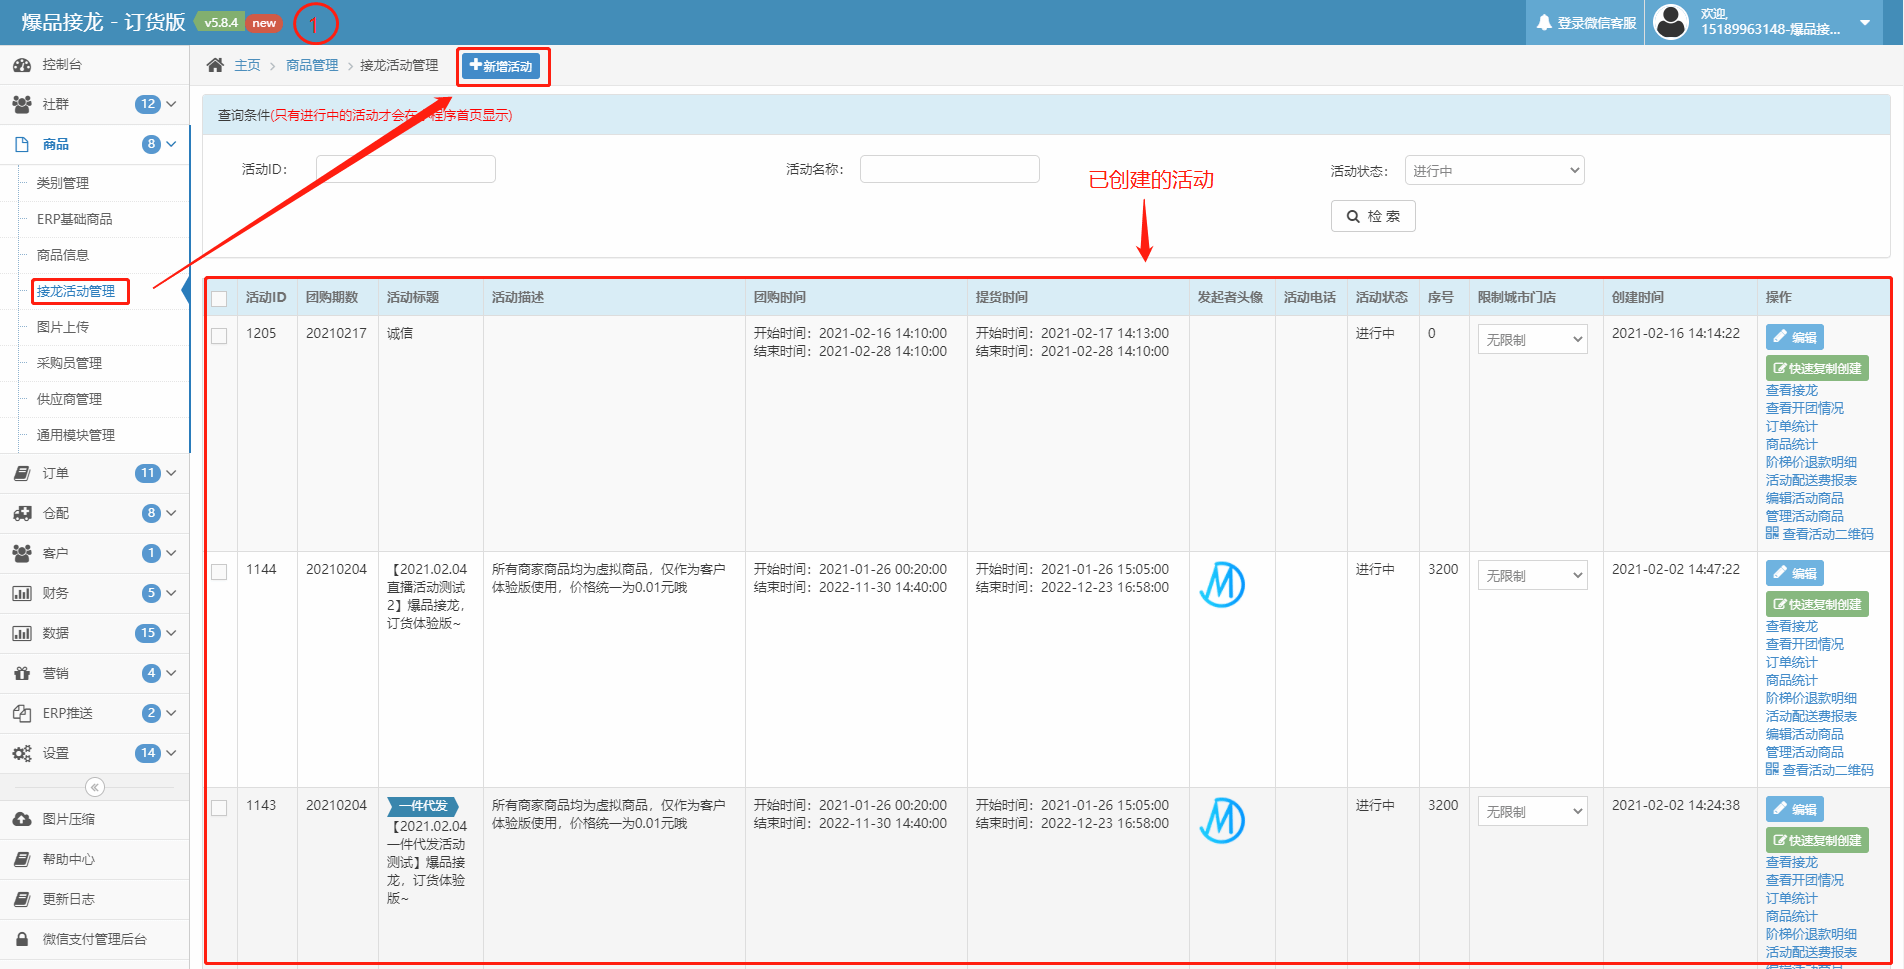Open 活动配送费报表 link for activity 1144
Viewport: 1904px width, 969px height.
coord(1811,716)
